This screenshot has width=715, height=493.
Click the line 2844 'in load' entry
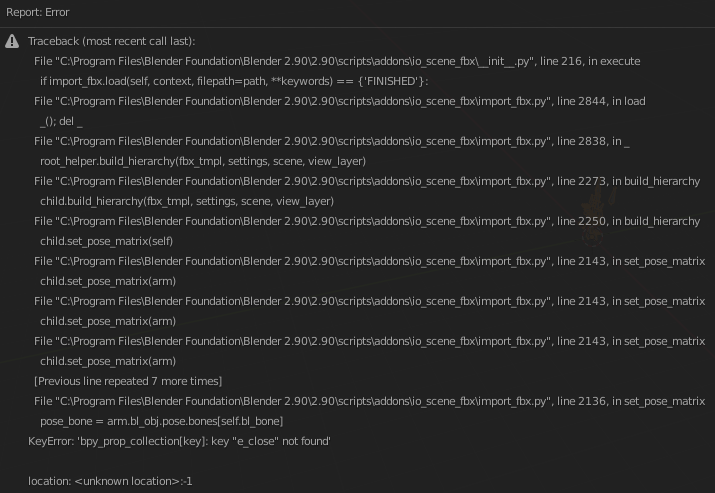coord(340,102)
